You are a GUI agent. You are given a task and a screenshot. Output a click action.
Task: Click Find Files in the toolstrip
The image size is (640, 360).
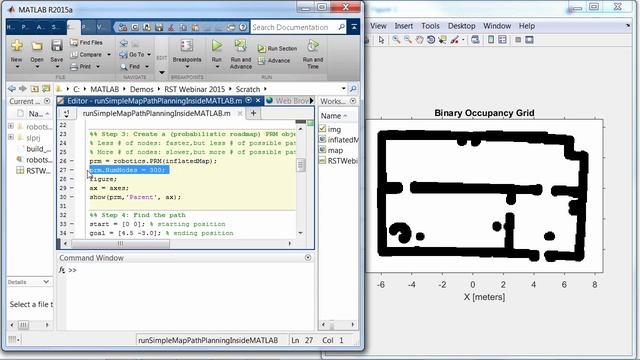pyautogui.click(x=86, y=42)
